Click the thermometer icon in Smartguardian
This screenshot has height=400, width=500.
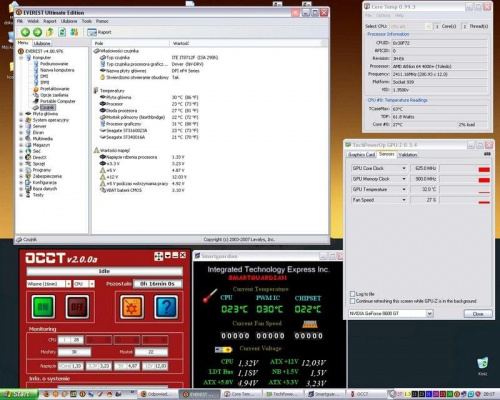click(x=210, y=295)
